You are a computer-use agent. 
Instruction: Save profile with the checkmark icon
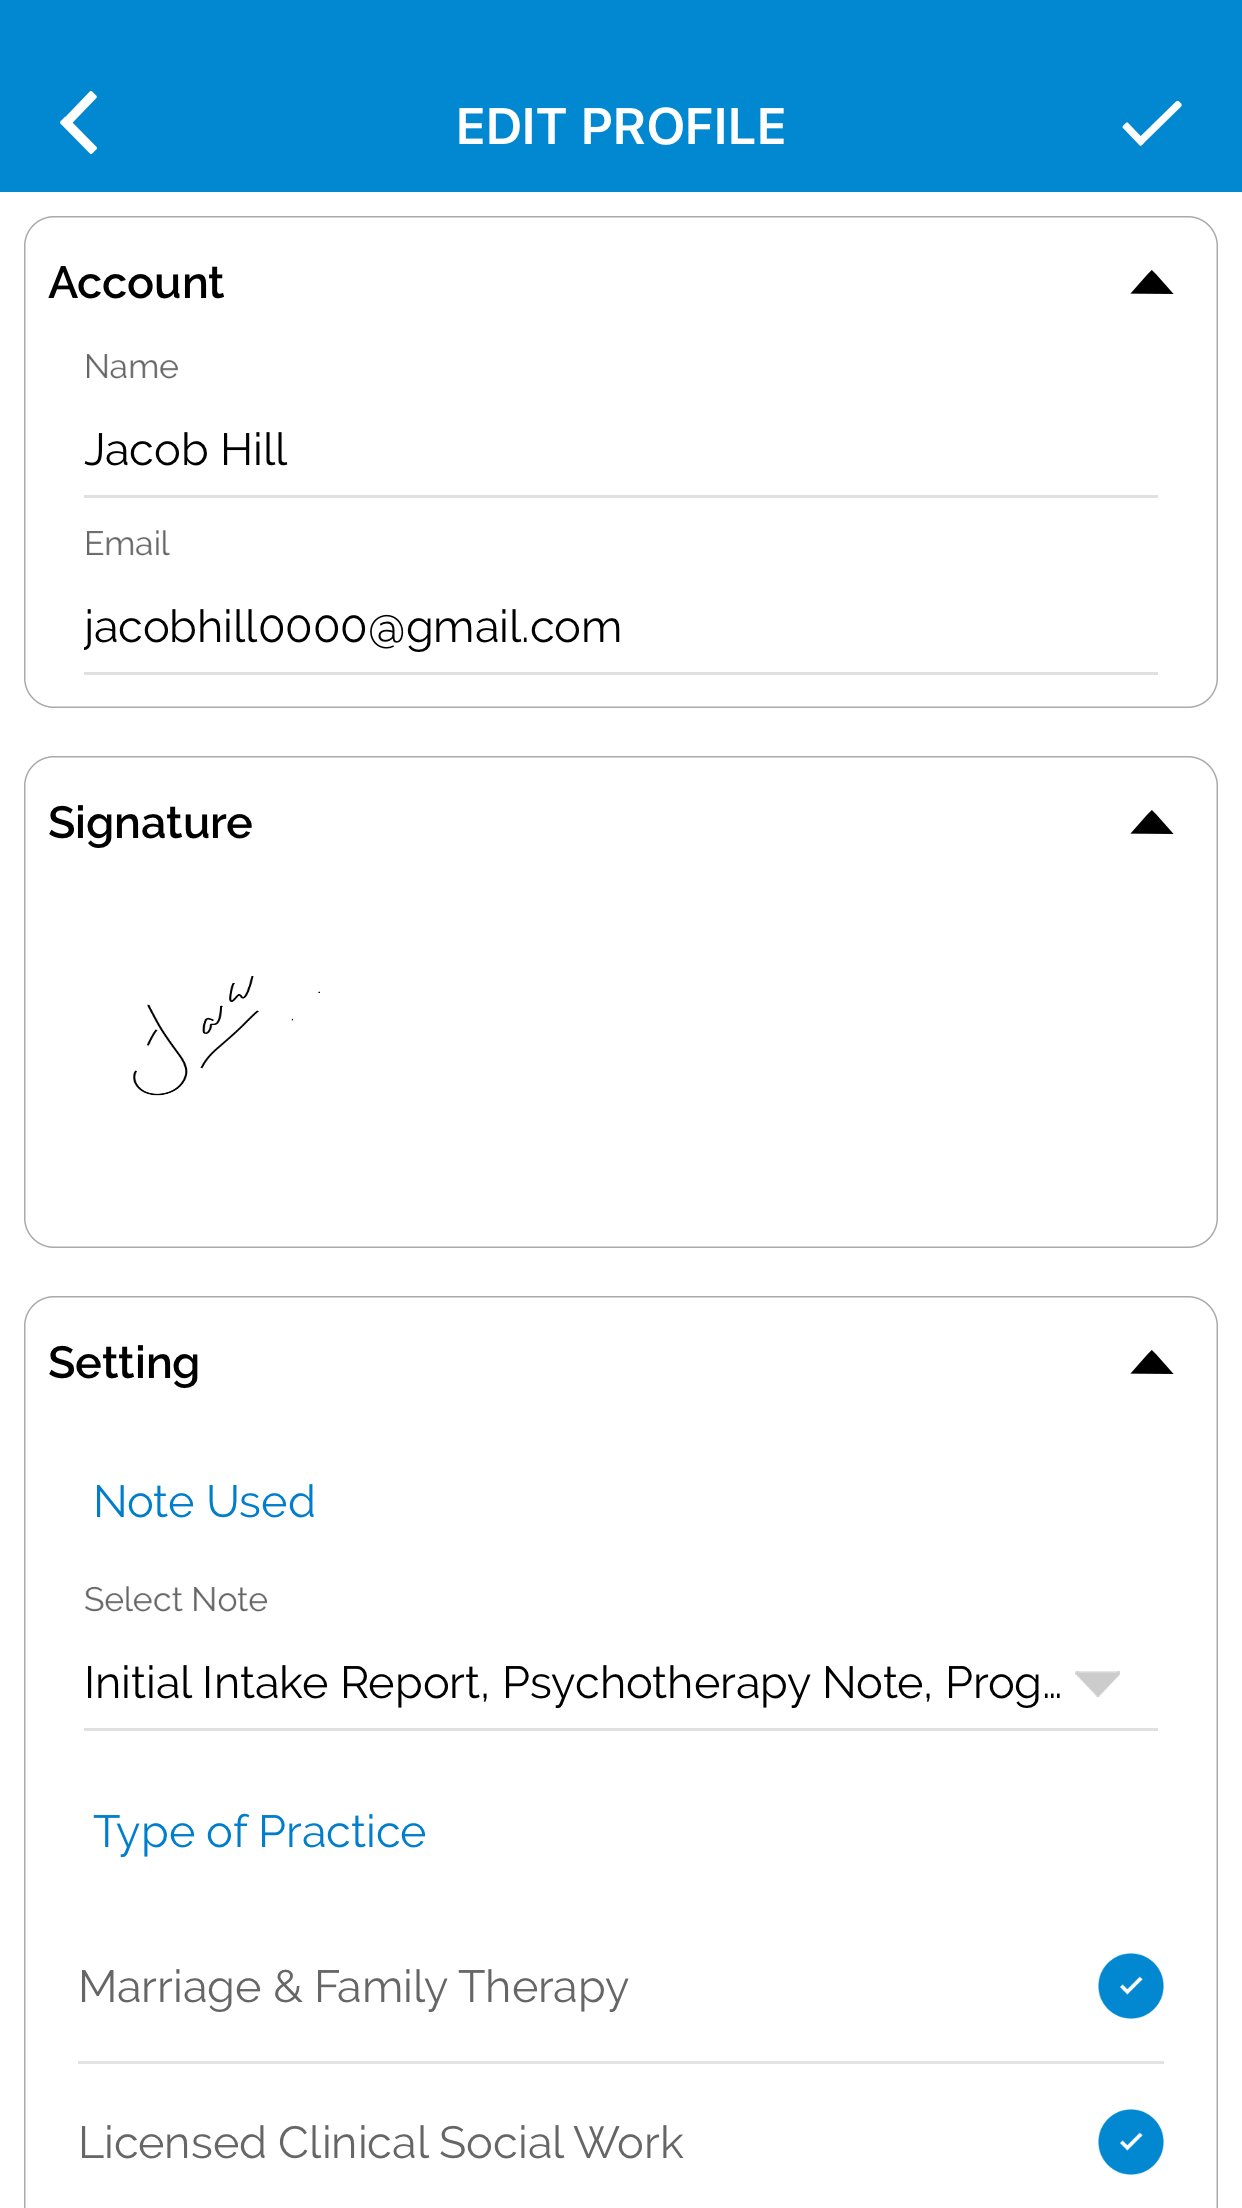[x=1151, y=123]
